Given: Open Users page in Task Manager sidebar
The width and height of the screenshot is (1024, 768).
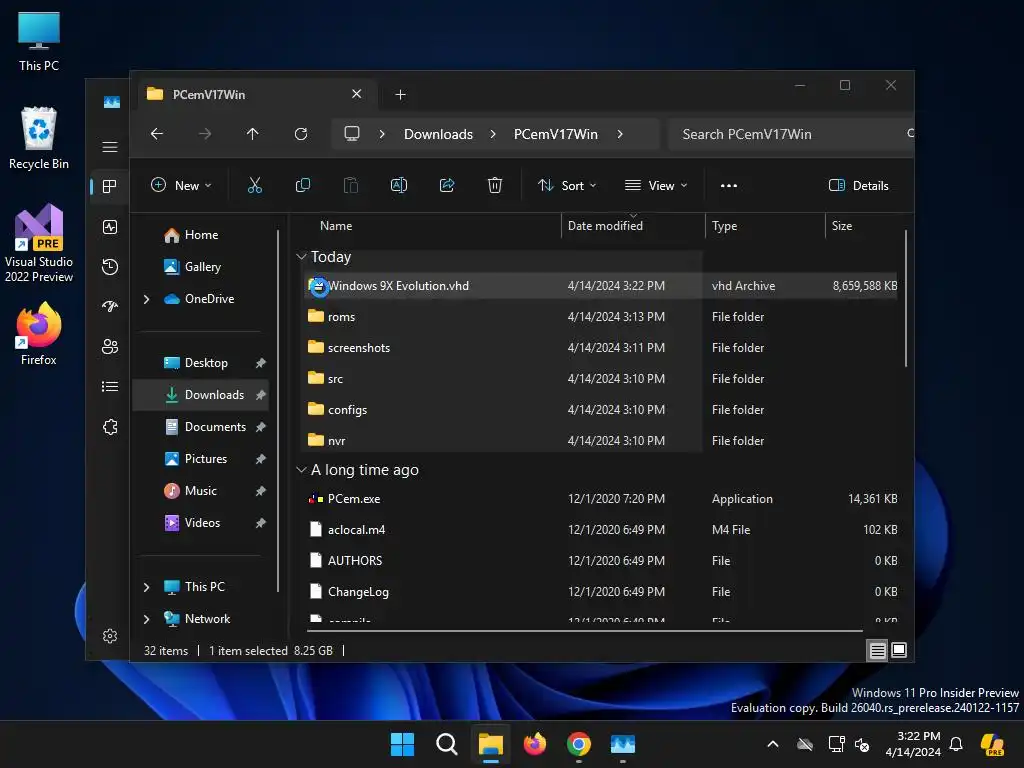Looking at the screenshot, I should [110, 347].
